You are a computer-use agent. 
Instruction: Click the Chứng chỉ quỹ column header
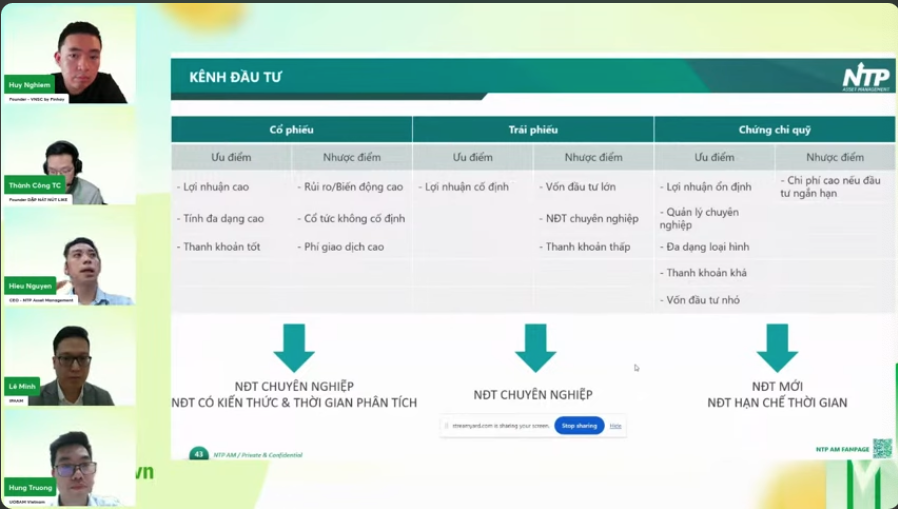(x=775, y=130)
